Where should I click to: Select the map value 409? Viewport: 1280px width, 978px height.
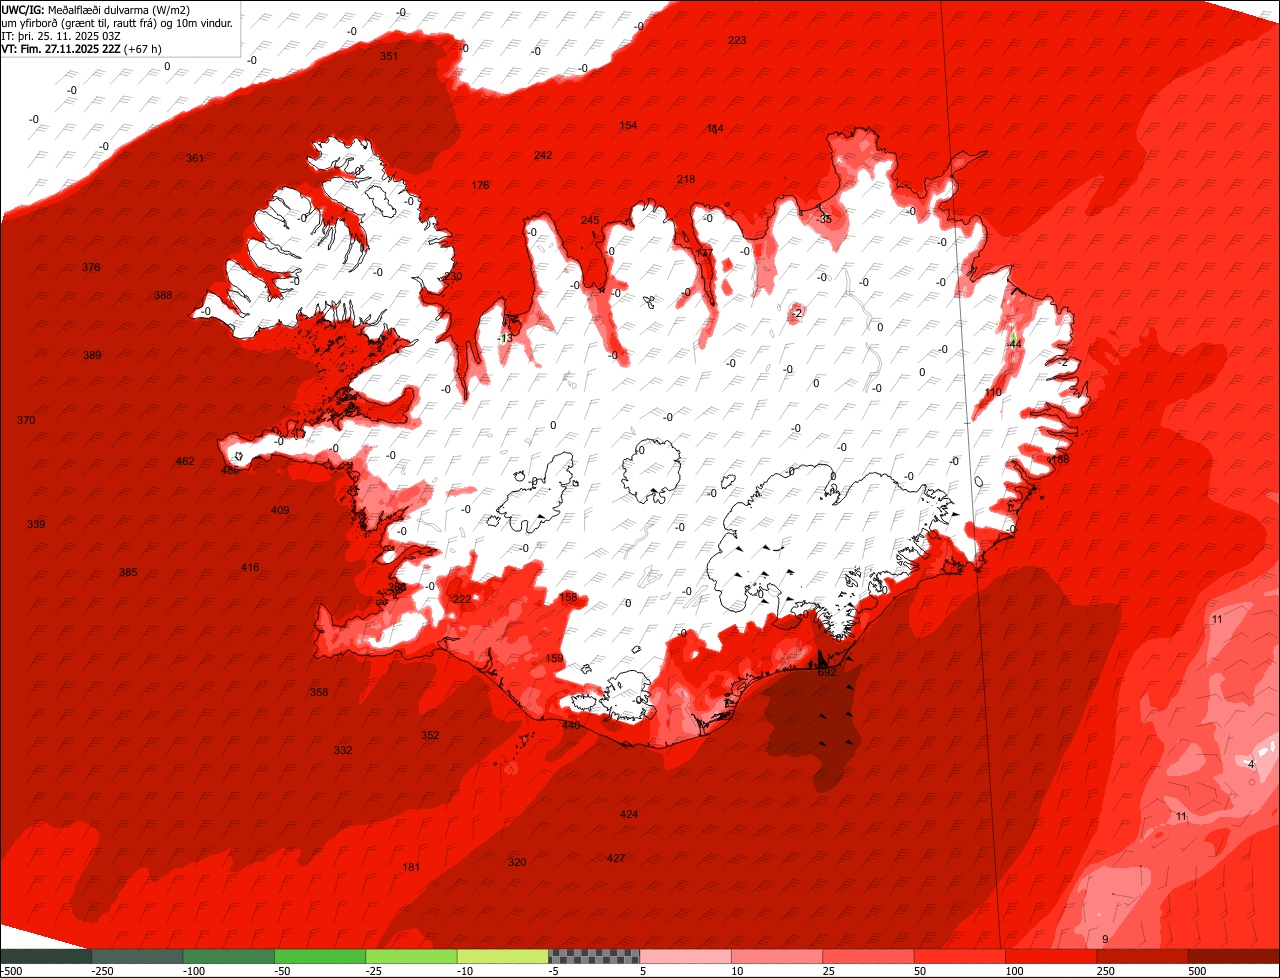click(x=280, y=510)
